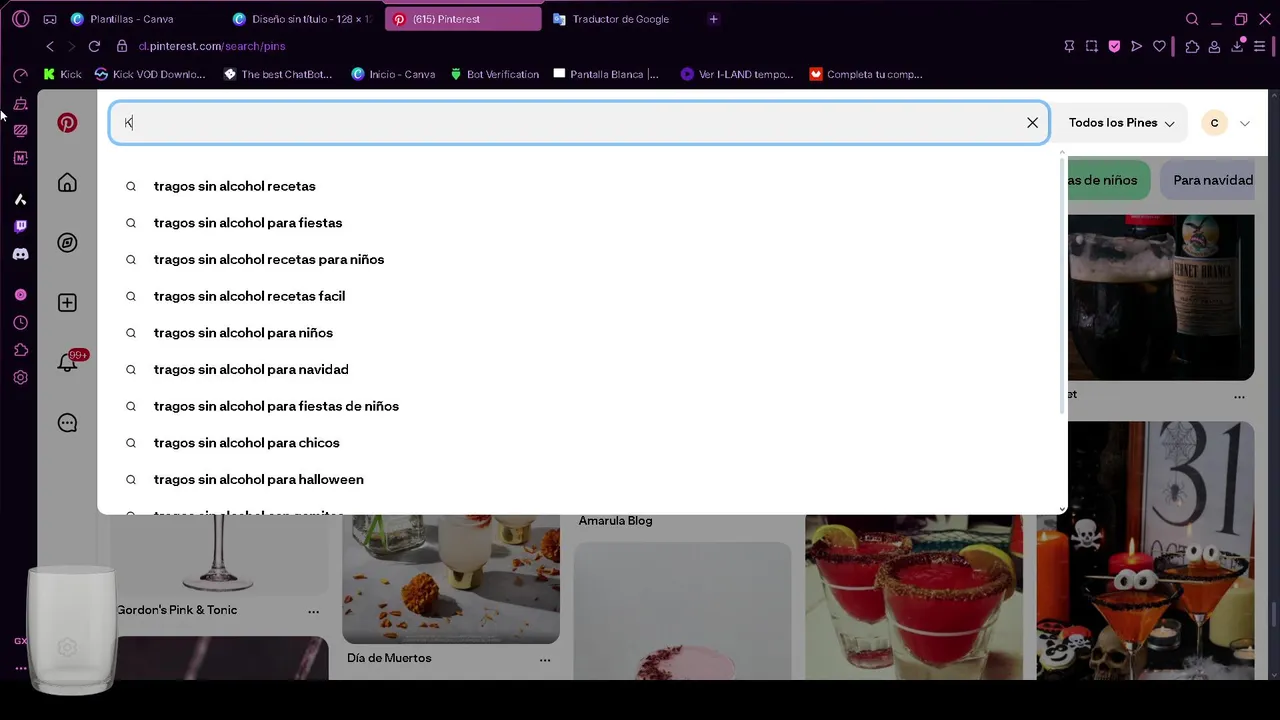Select suggestion tragos sin alcohol para fiestas
Screen dimensions: 1280x720
(248, 223)
